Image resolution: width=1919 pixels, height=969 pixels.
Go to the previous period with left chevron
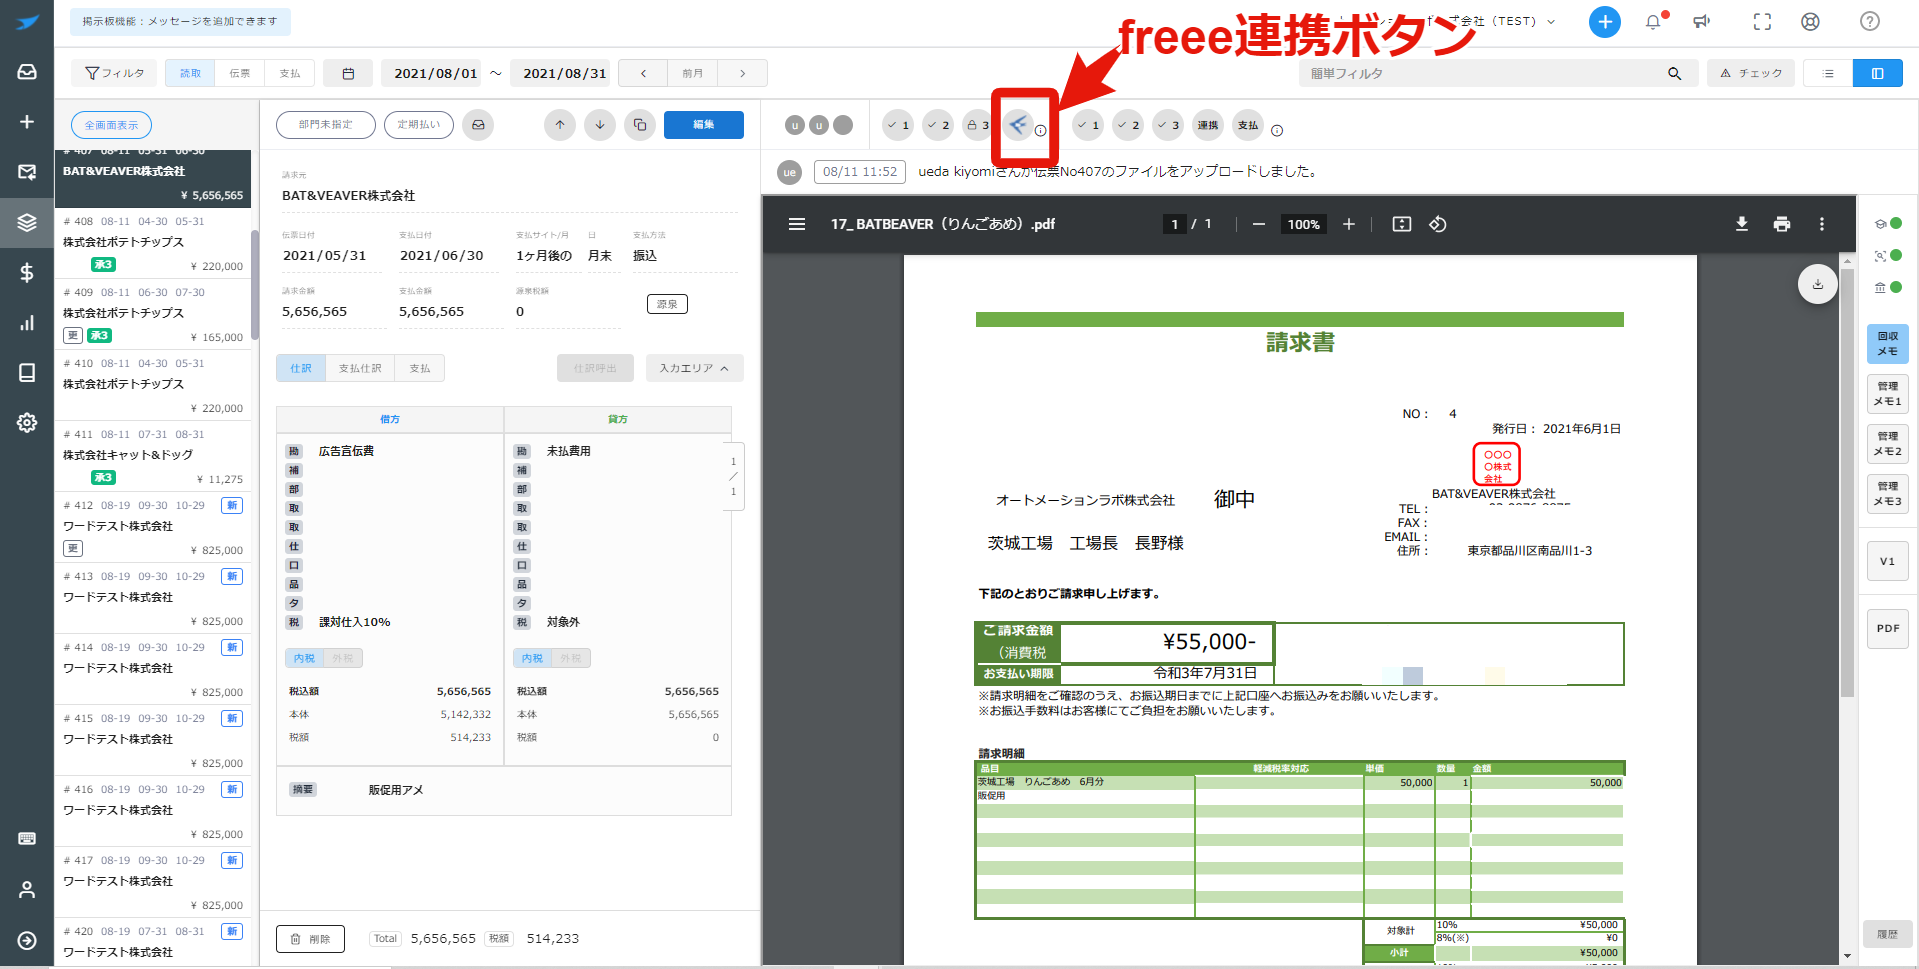click(643, 73)
